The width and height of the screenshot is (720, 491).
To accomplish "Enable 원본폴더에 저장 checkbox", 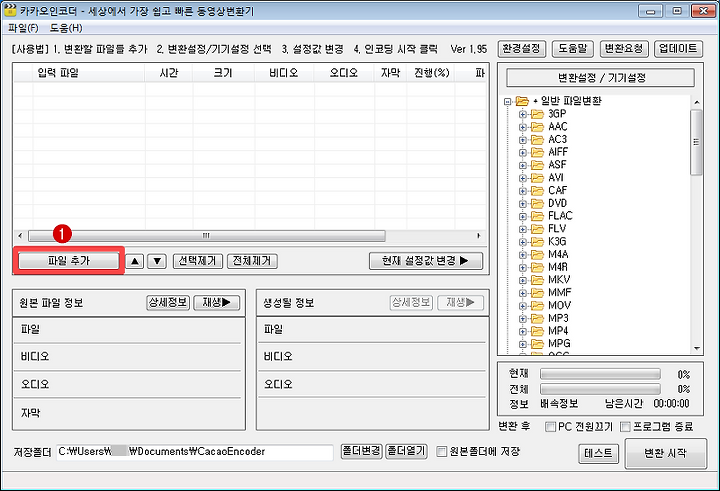I will [x=441, y=451].
